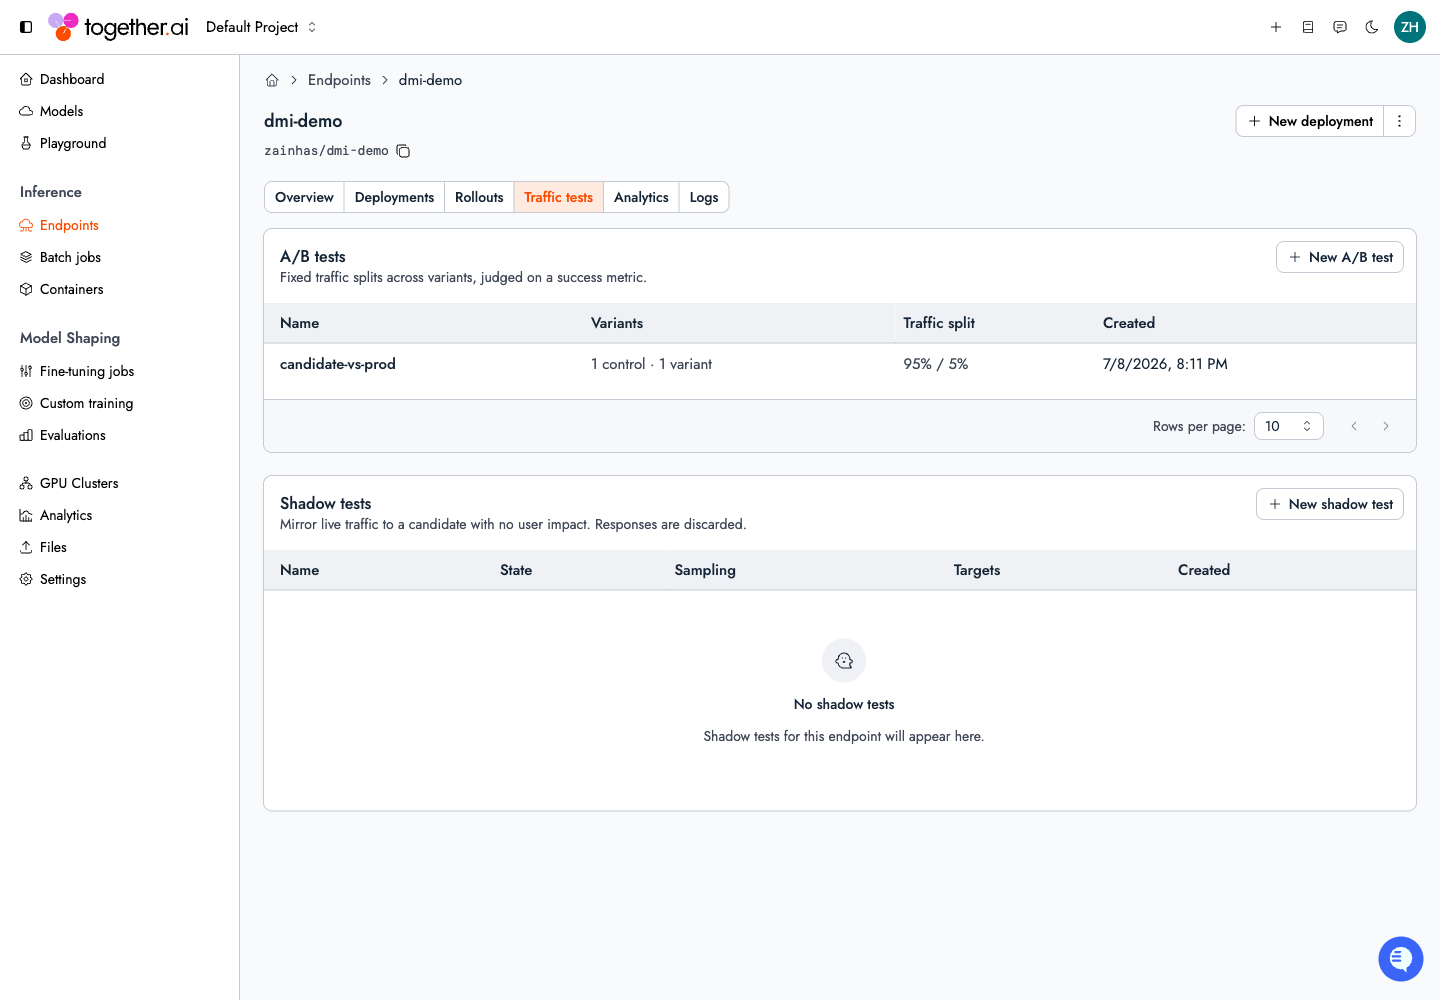
Task: Click the A/B tests Traffic split column header
Action: (939, 323)
